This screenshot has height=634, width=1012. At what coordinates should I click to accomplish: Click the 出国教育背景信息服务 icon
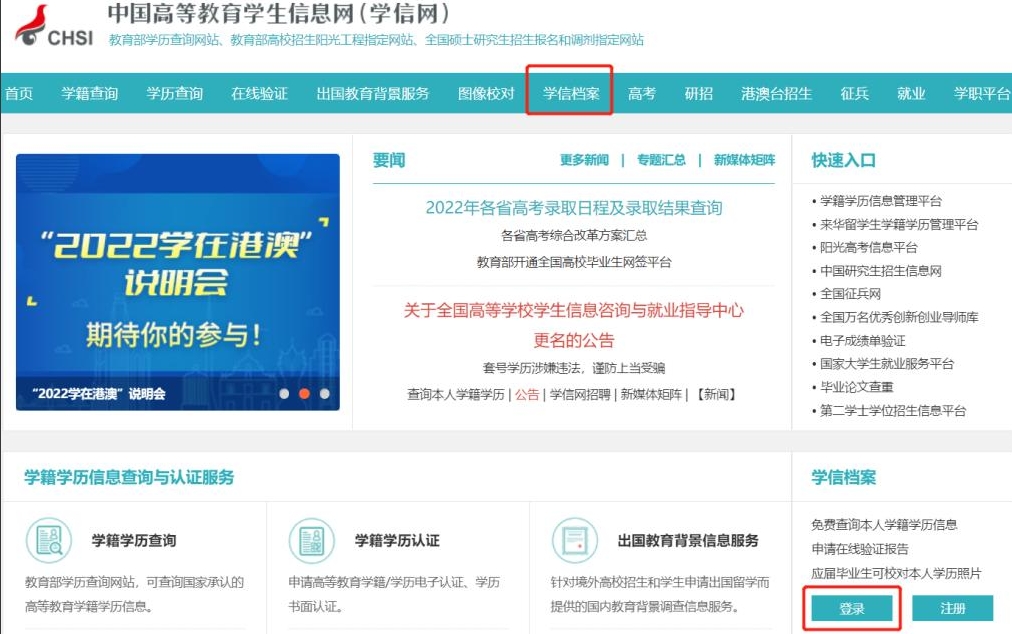click(575, 540)
